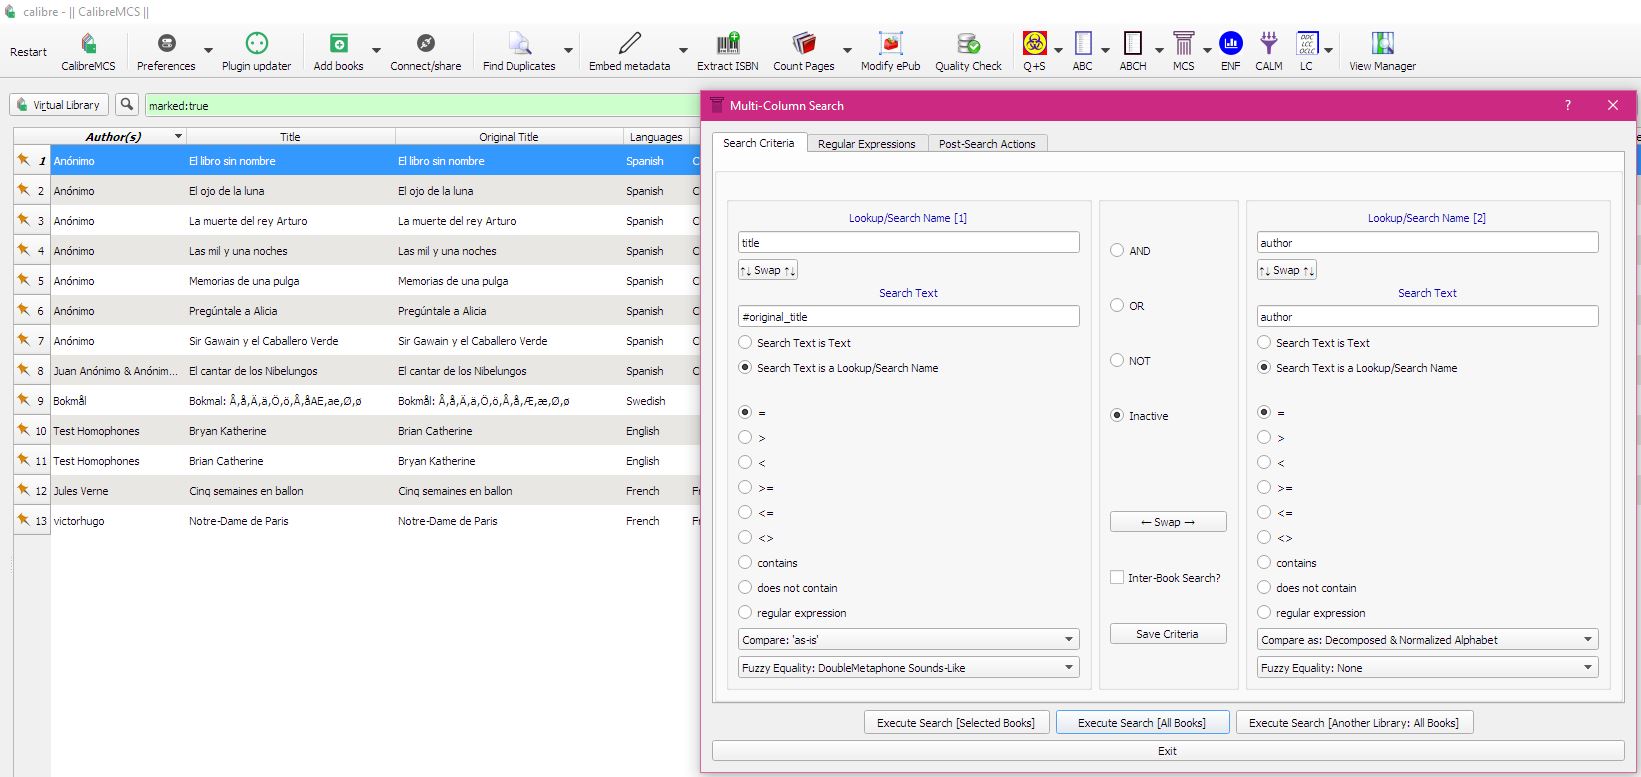Open the Compare 'as-is' dropdown

pos(908,640)
